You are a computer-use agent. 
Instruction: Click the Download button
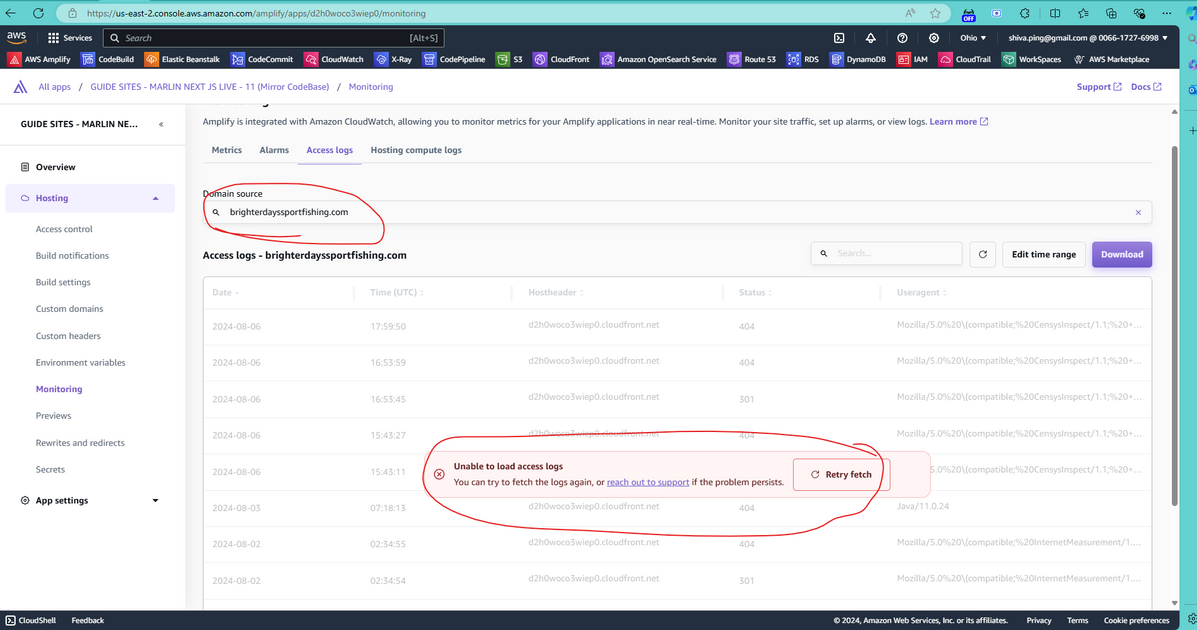click(x=1121, y=254)
